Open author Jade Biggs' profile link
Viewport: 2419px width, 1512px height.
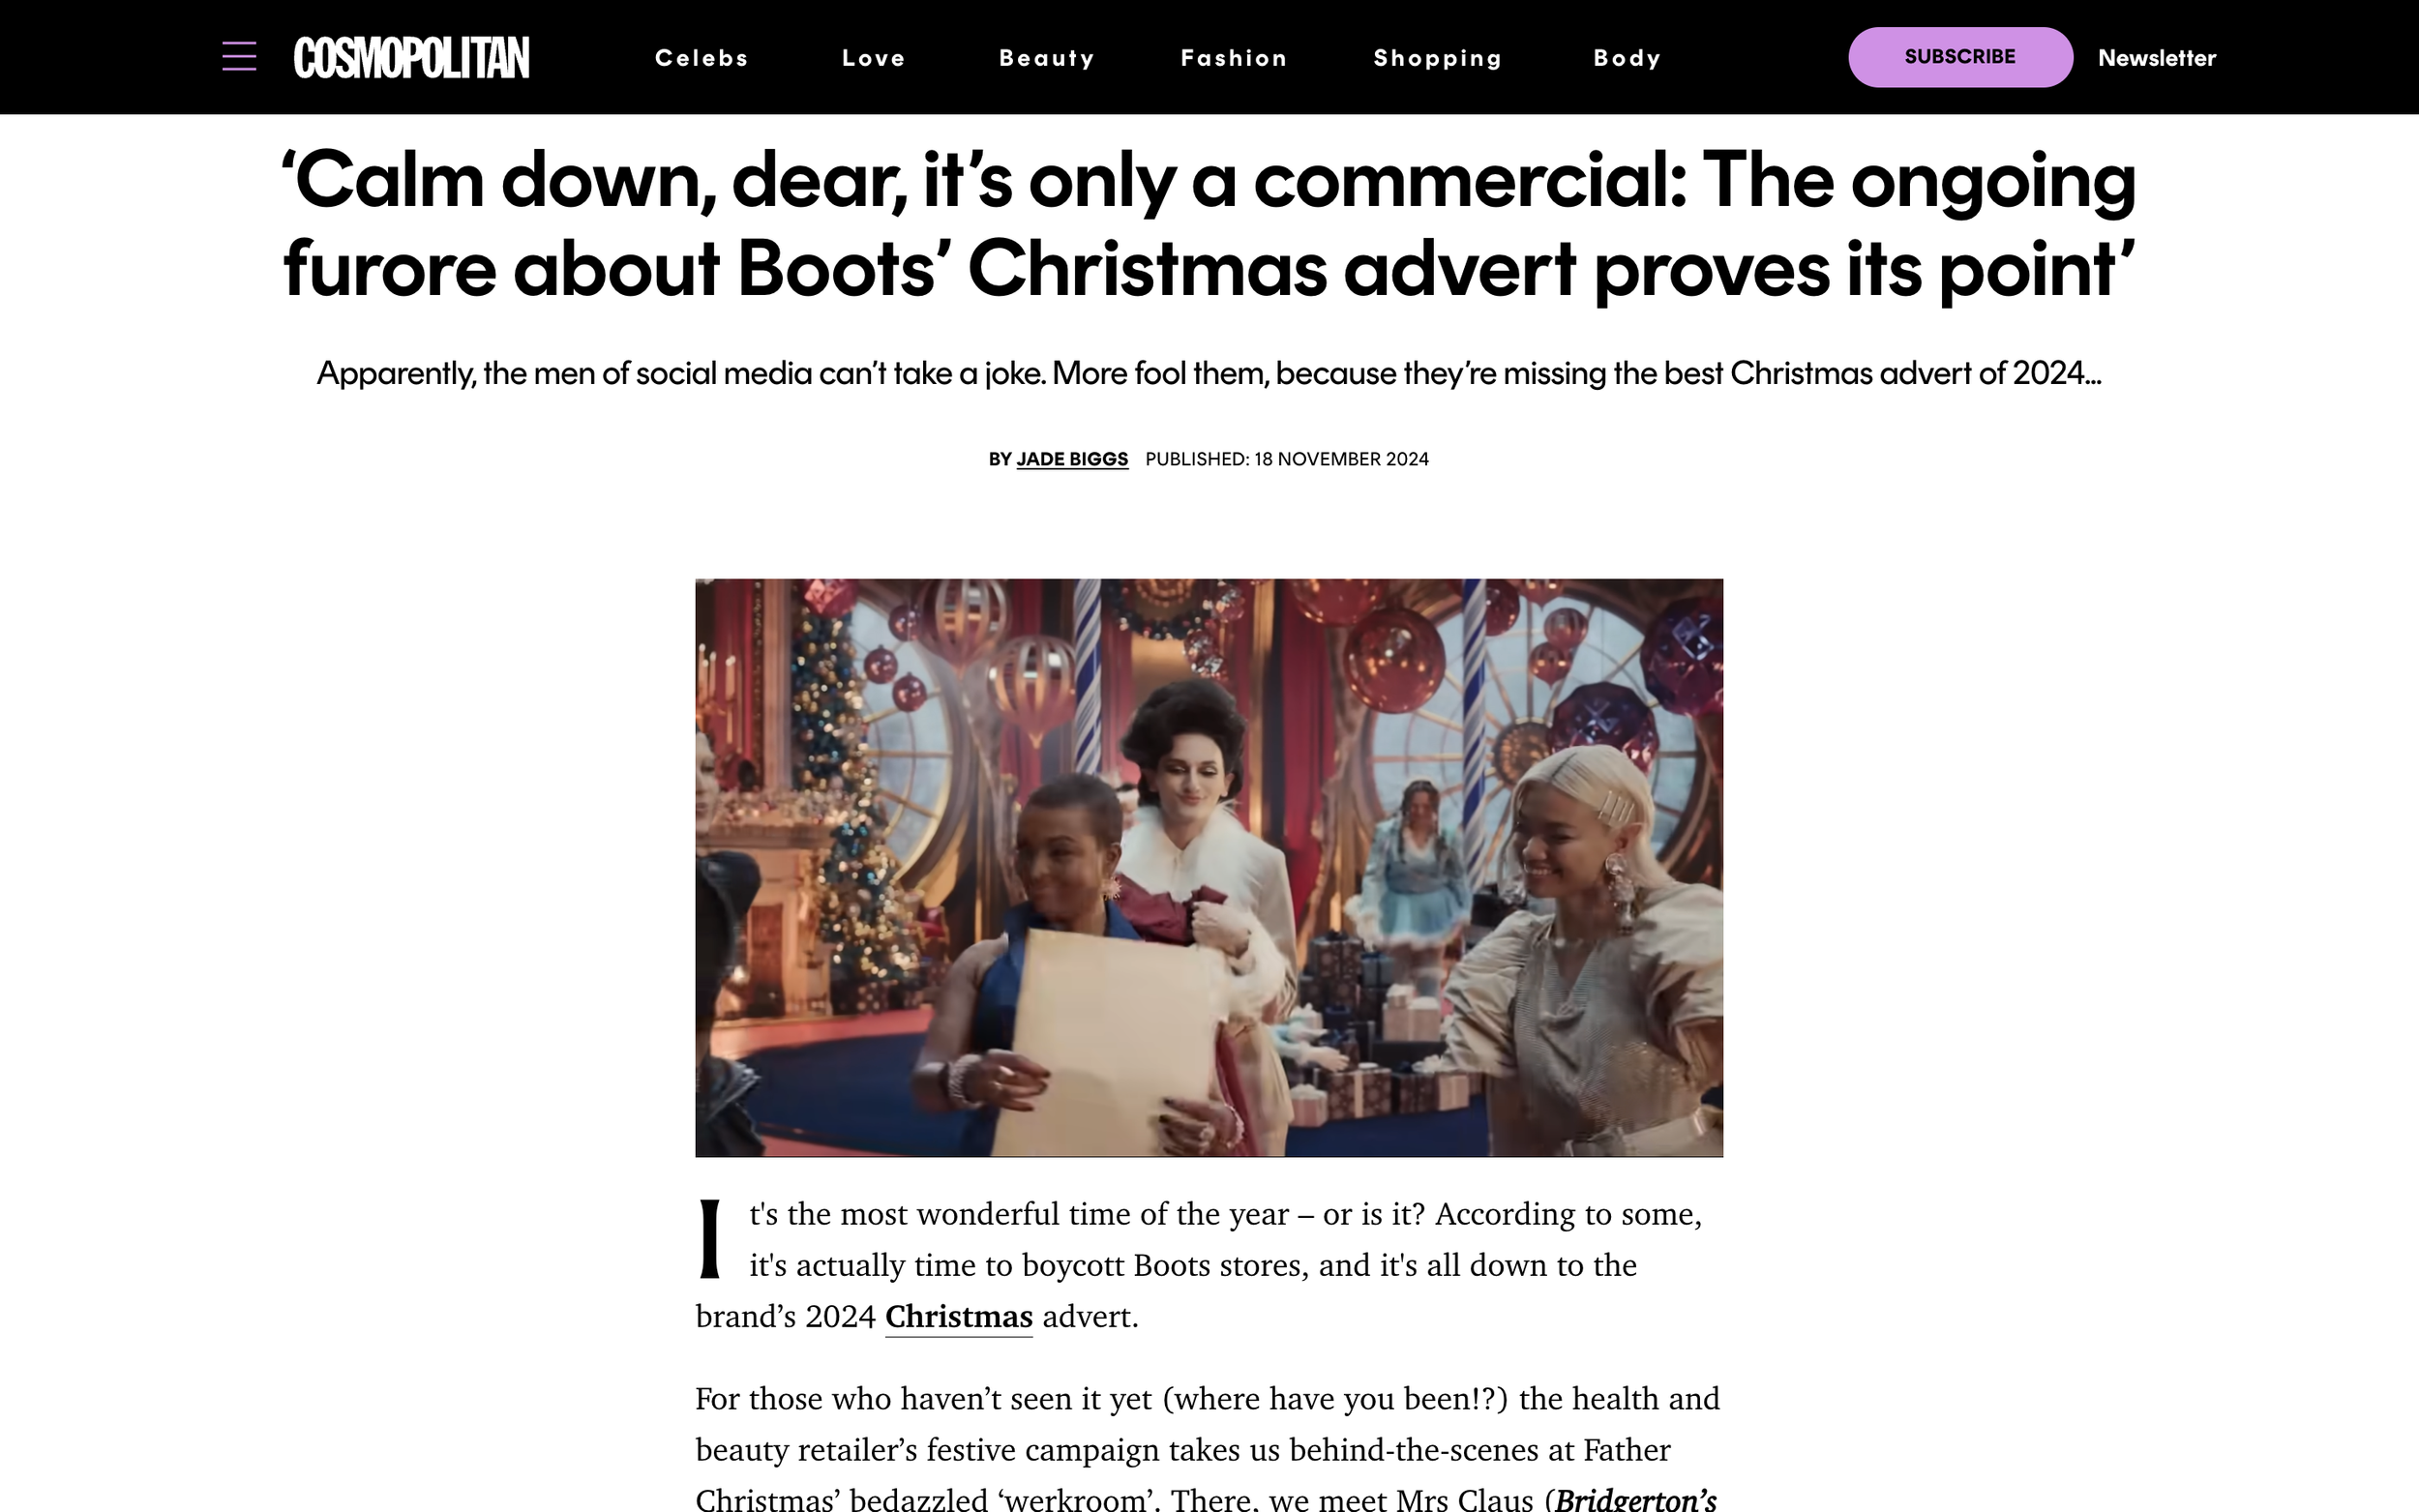coord(1072,459)
